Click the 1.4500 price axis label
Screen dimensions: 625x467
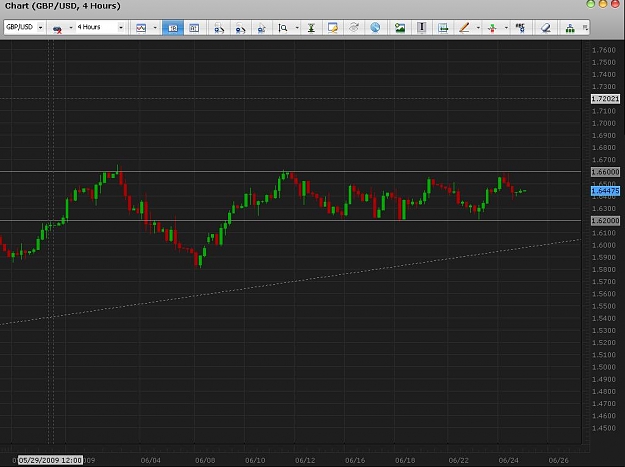[604, 428]
